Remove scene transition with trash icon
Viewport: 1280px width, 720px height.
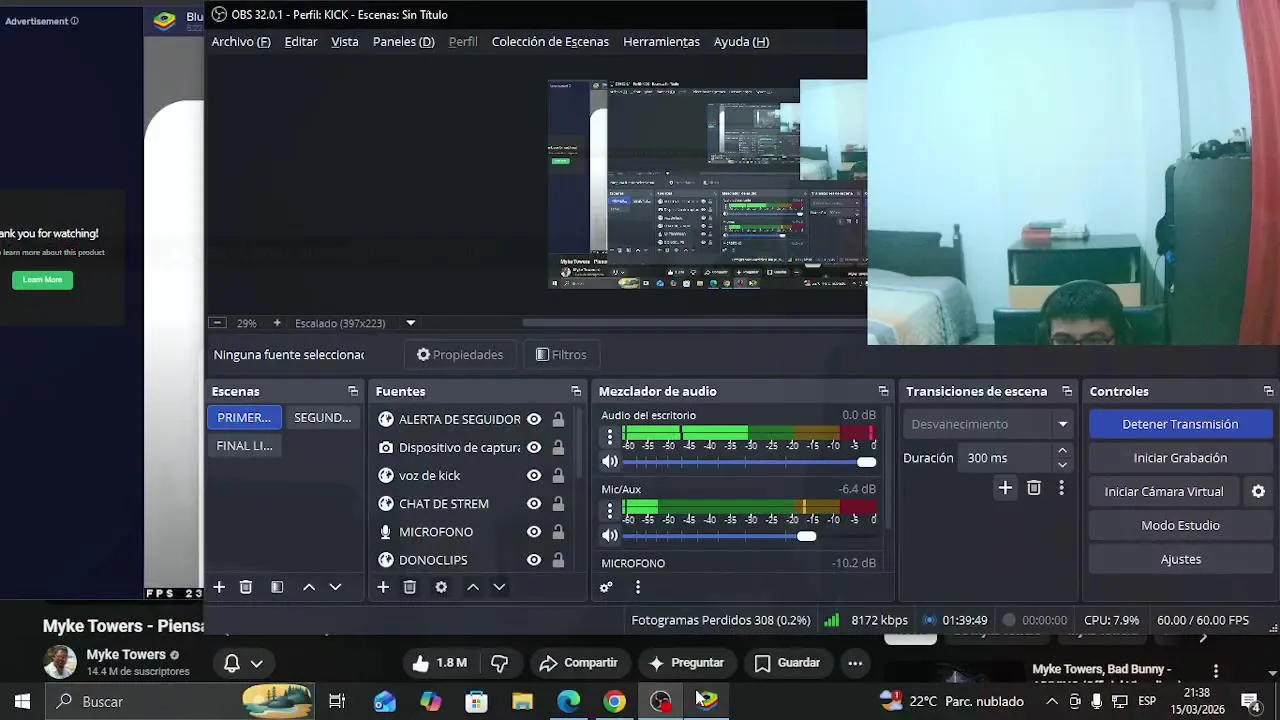tap(1034, 488)
